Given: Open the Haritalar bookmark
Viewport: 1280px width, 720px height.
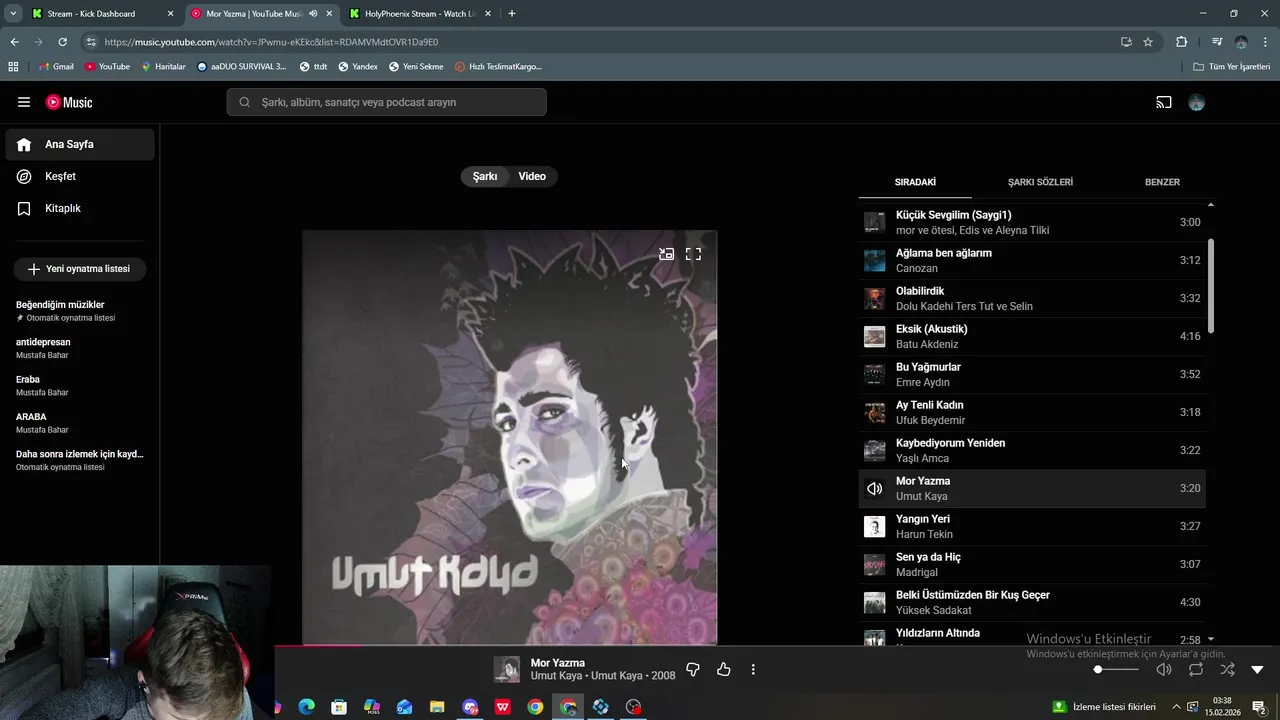Looking at the screenshot, I should click(163, 66).
